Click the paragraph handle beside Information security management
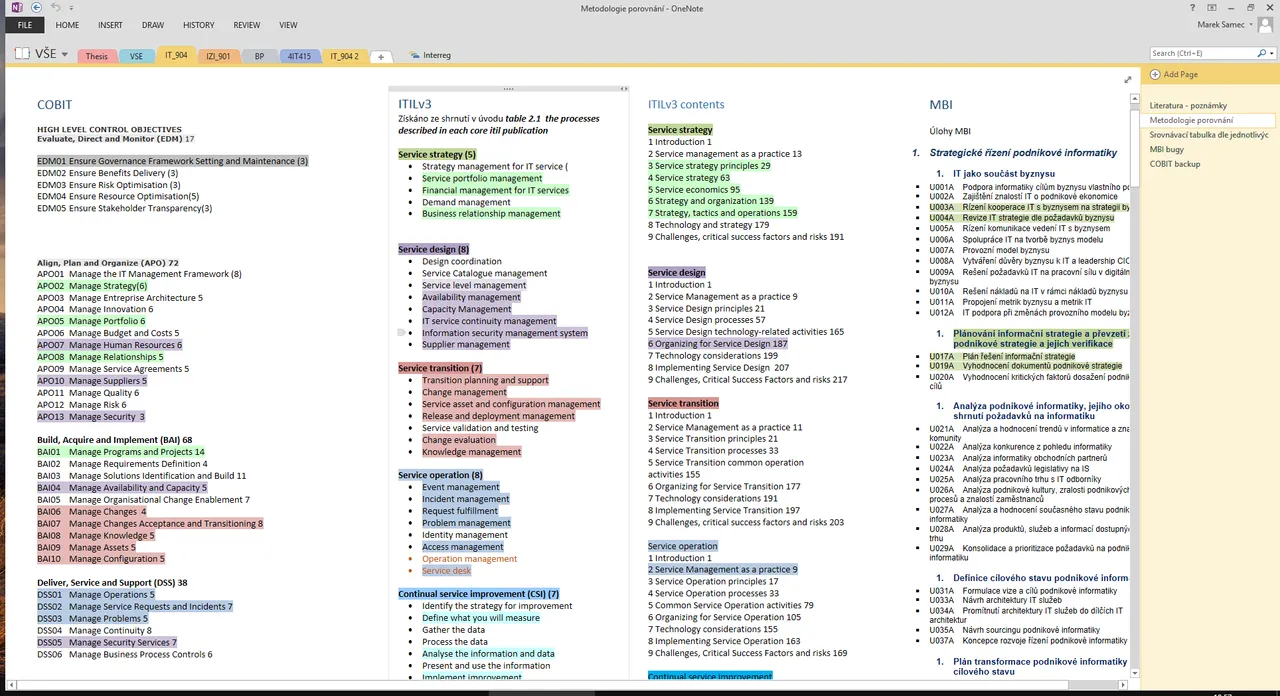The width and height of the screenshot is (1280, 696). [x=401, y=332]
